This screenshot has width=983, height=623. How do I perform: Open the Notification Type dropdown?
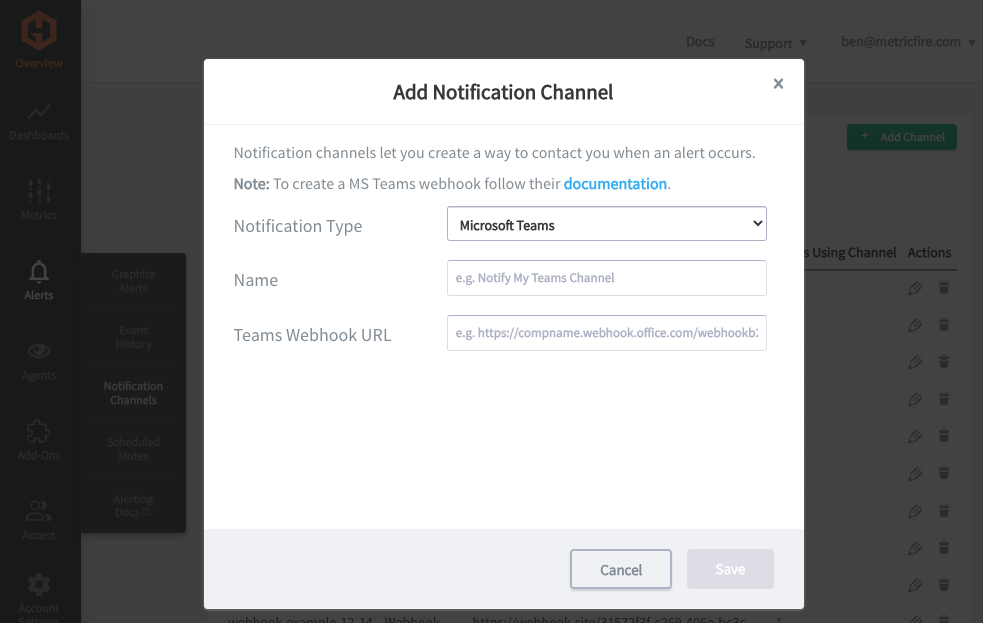(606, 224)
